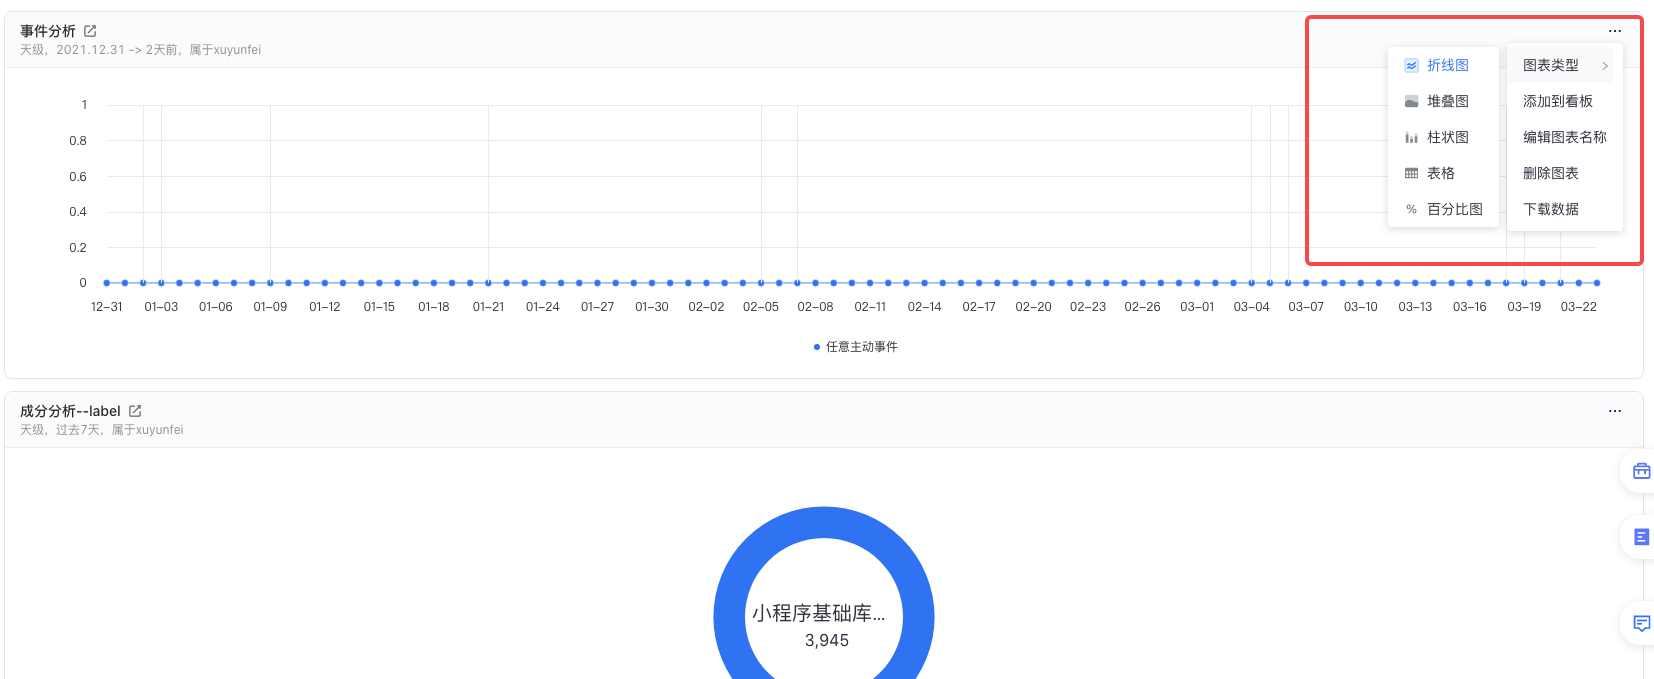Viewport: 1654px width, 679px height.
Task: Click the 01-21 x-axis label
Action: click(x=488, y=307)
